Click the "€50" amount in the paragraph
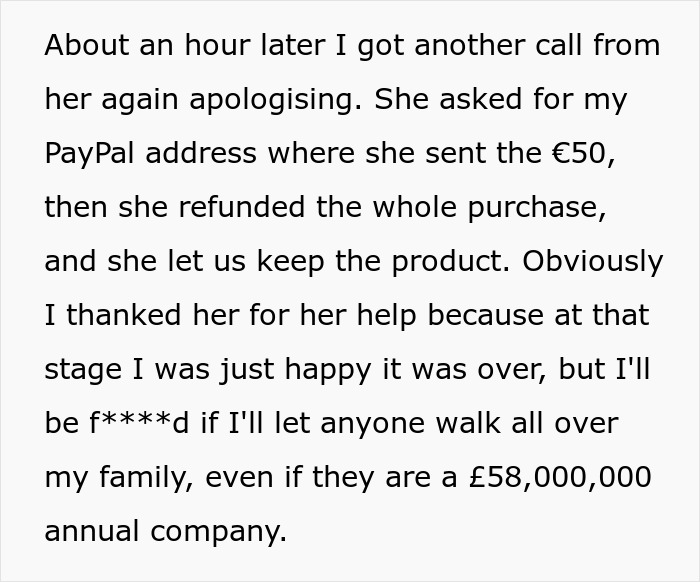This screenshot has height=582, width=700. (579, 153)
